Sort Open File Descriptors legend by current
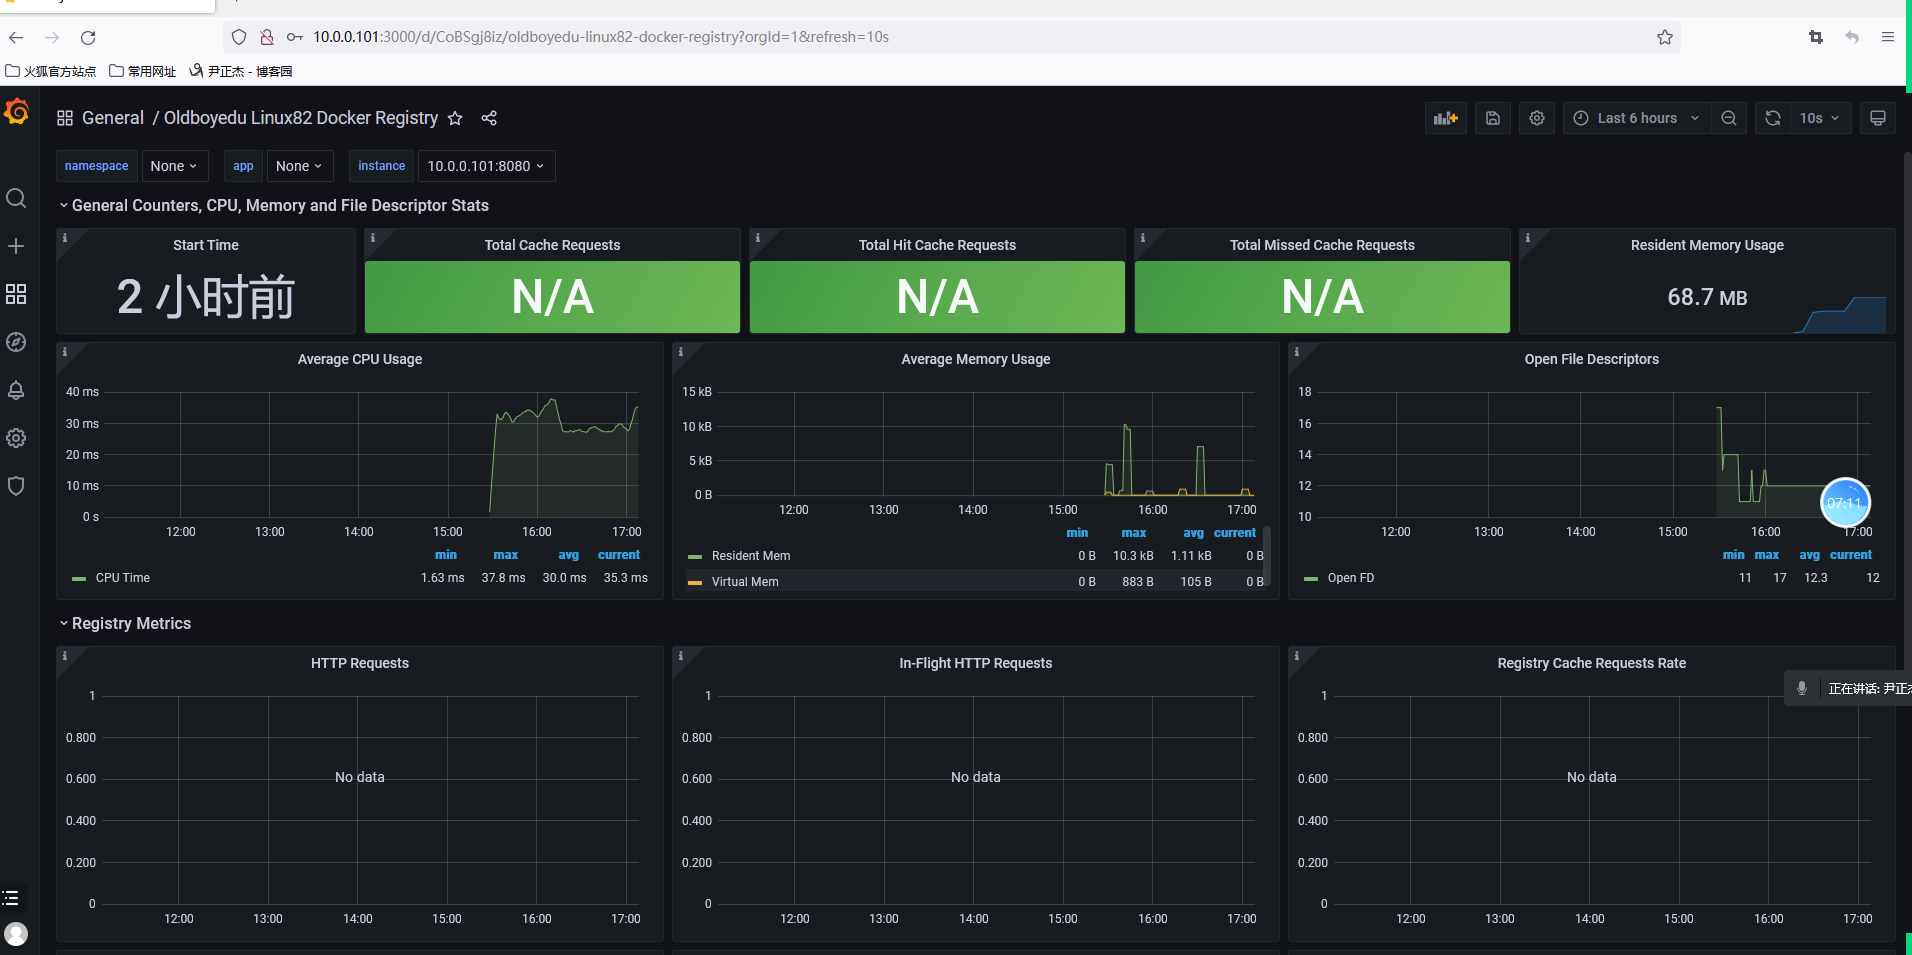 coord(1851,555)
